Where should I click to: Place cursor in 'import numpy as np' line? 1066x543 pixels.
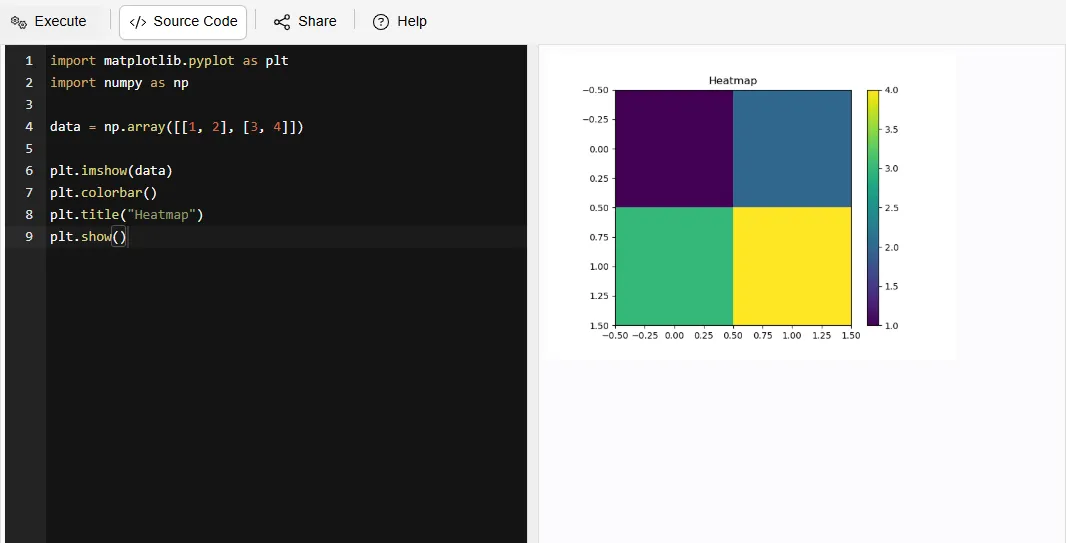click(119, 82)
